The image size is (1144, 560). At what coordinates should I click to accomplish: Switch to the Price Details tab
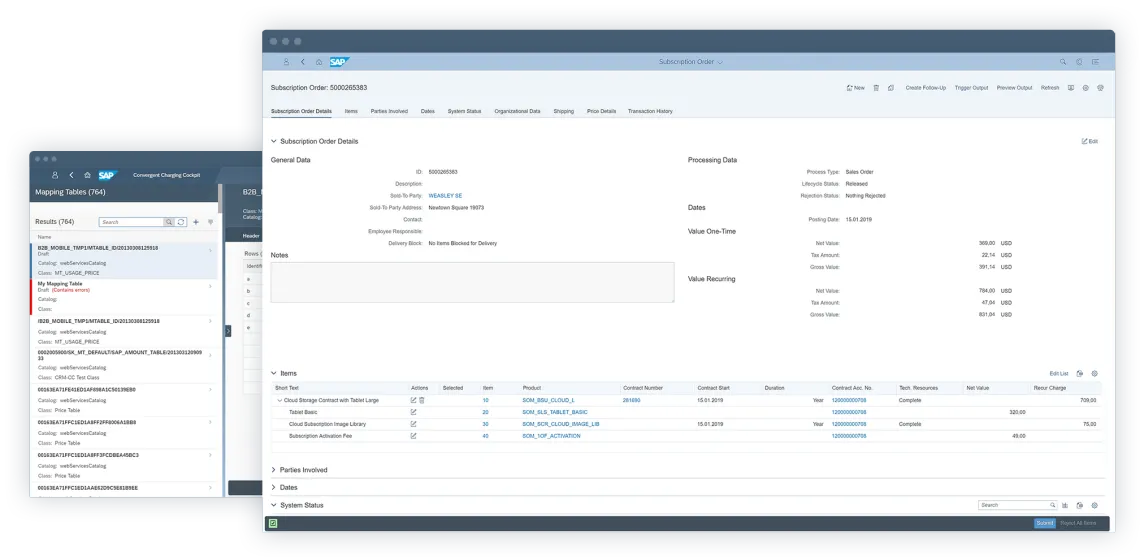point(601,111)
